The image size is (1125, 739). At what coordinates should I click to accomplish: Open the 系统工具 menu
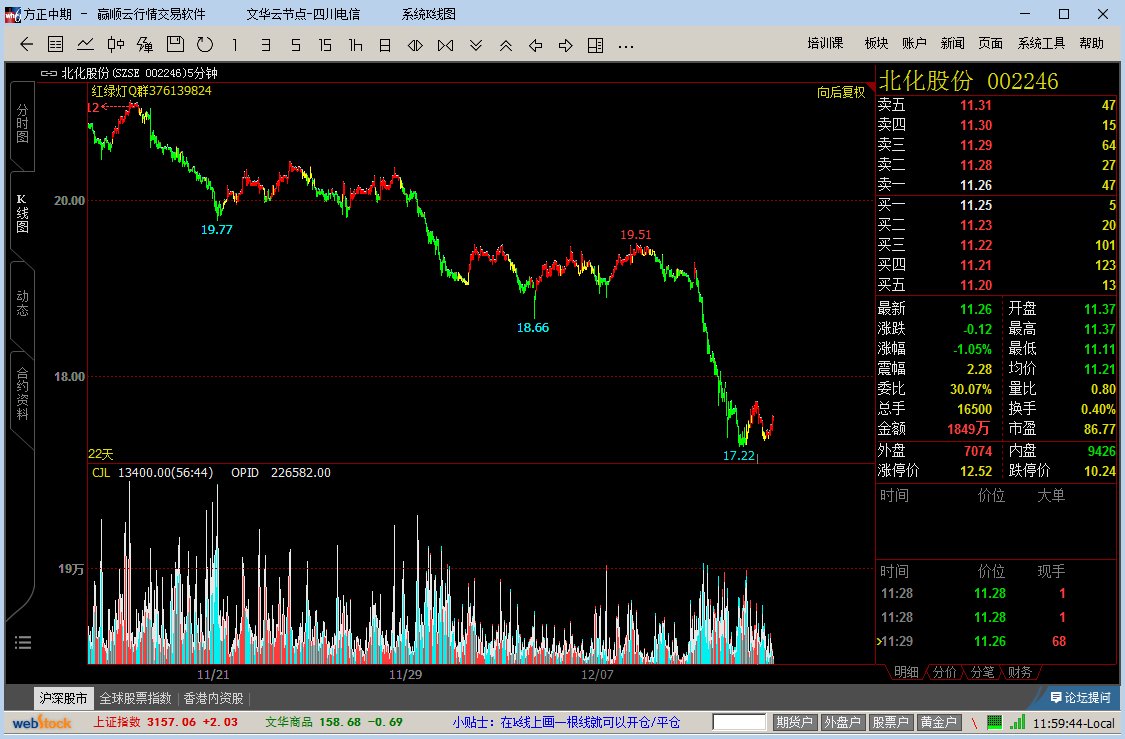[x=1041, y=44]
